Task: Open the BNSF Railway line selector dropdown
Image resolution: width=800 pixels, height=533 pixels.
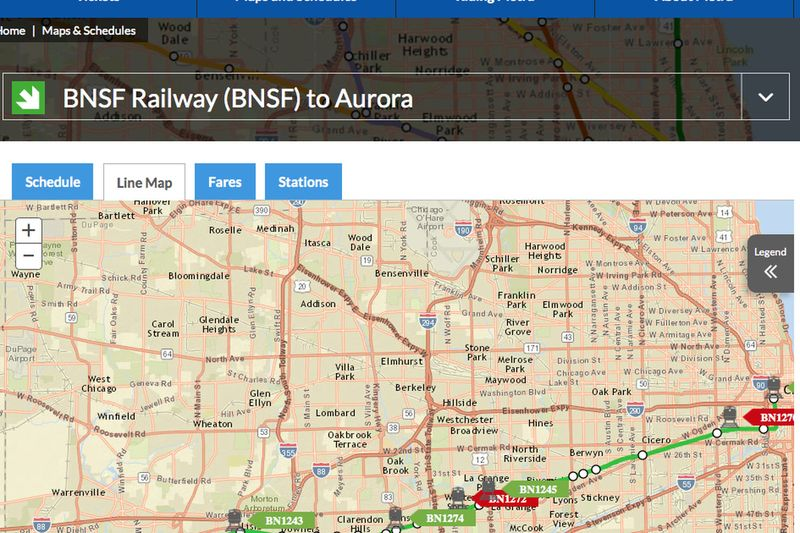Action: click(x=396, y=97)
